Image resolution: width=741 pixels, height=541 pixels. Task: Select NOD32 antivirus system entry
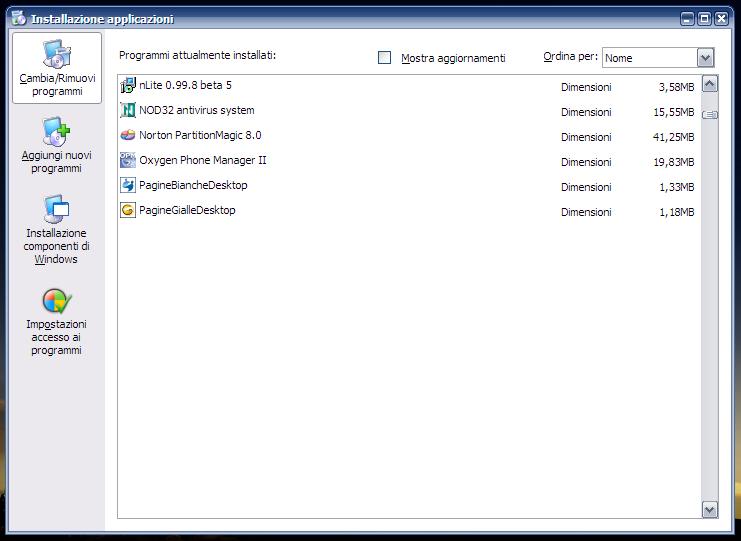[409, 111]
